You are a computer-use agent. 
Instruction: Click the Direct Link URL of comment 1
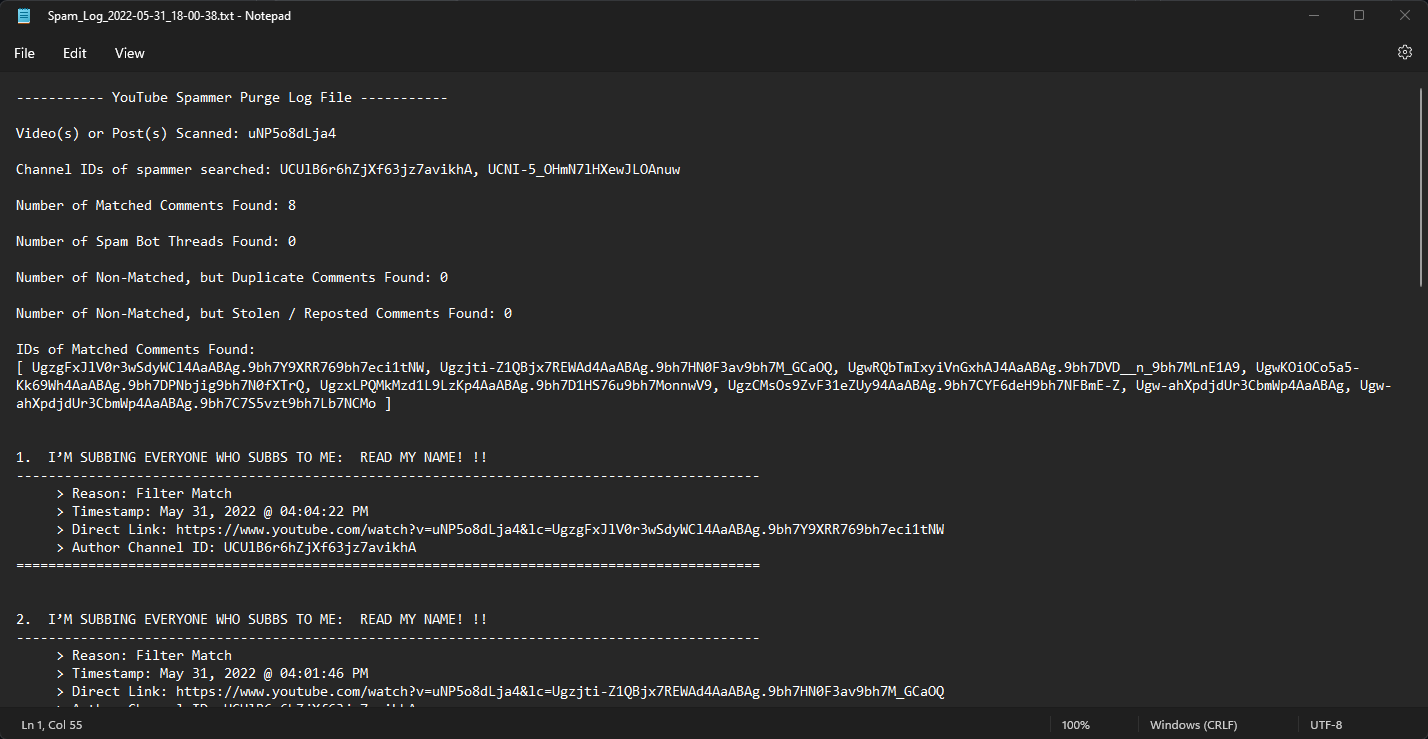(x=560, y=529)
